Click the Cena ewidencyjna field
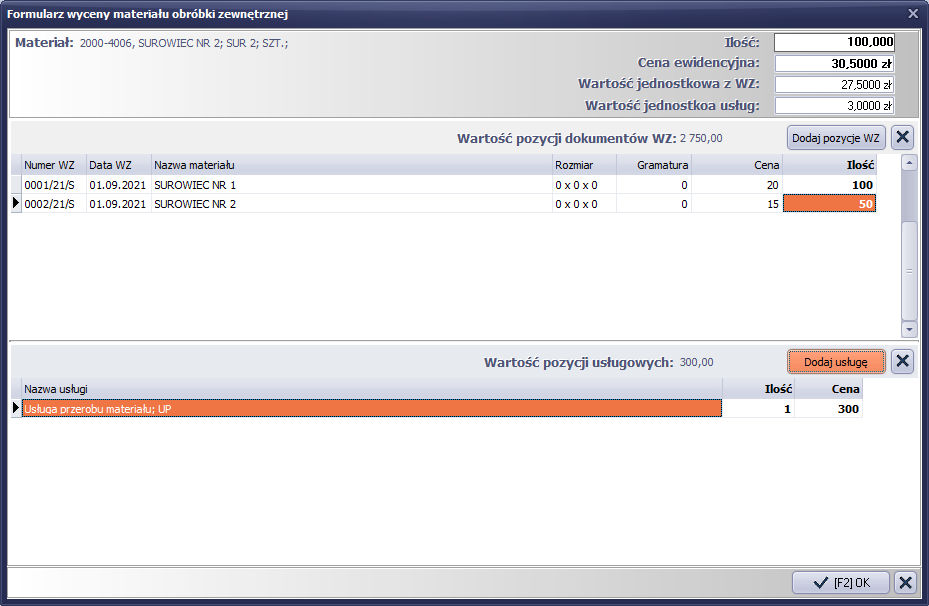The width and height of the screenshot is (929, 606). coord(834,64)
